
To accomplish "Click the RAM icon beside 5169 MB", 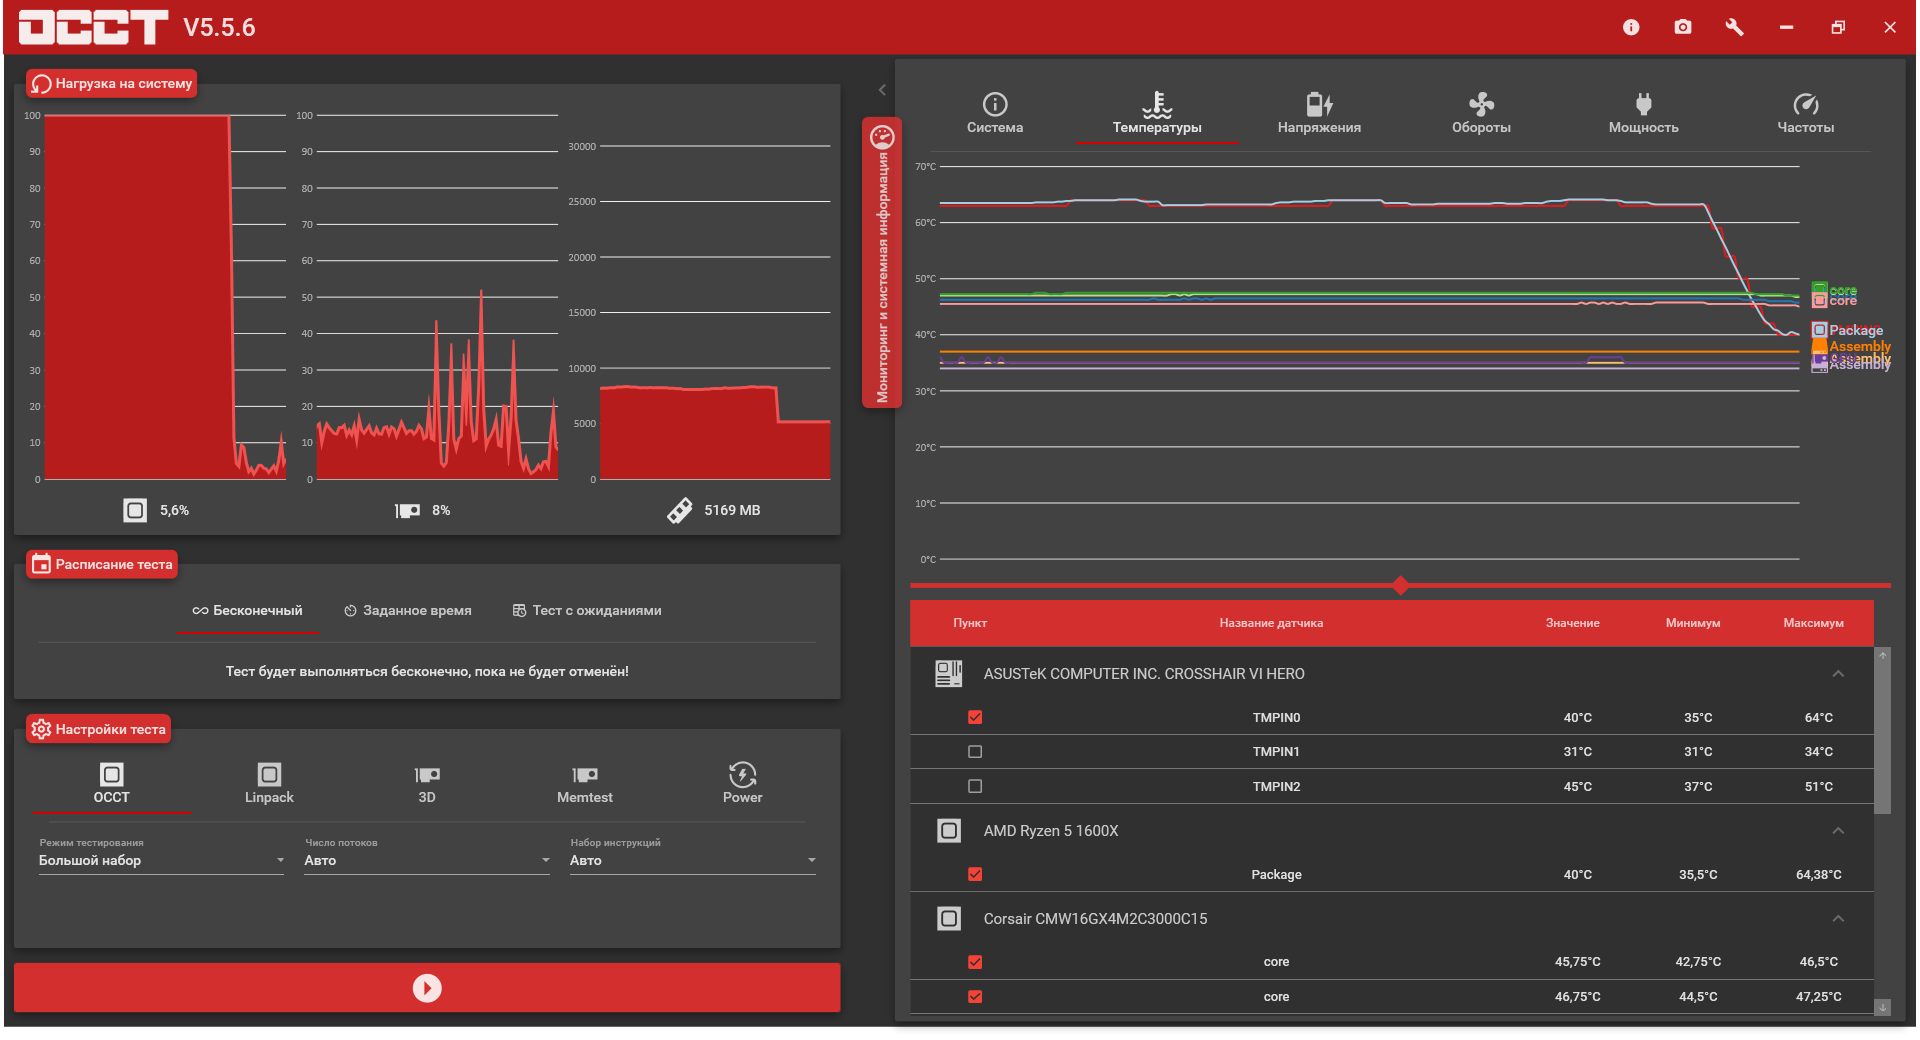I will pos(680,511).
